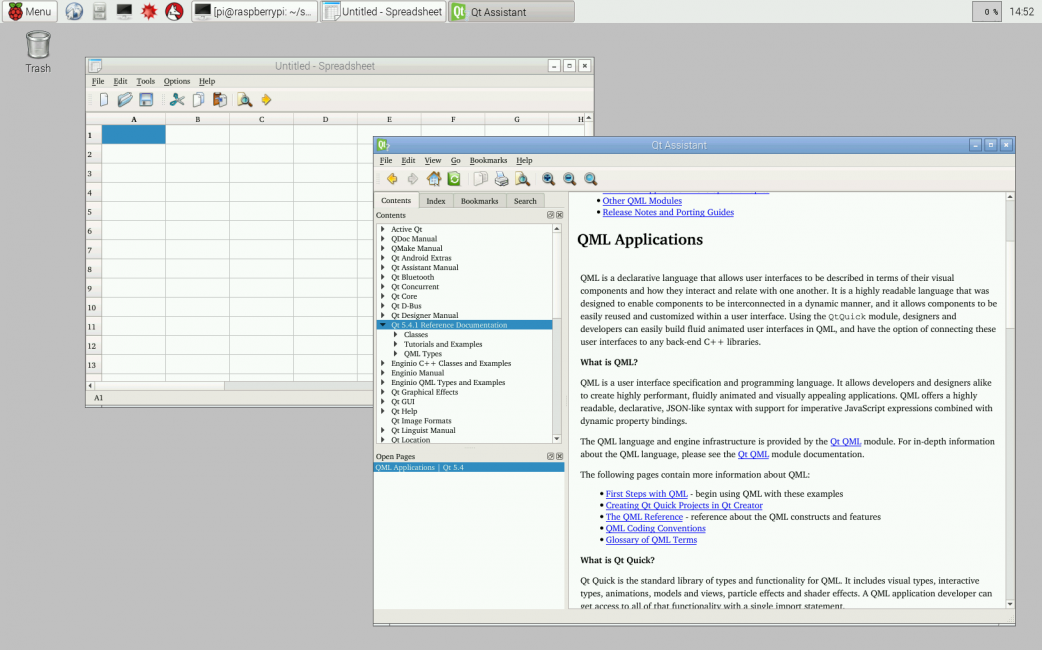Click the Zoom in magnifier icon
The image size is (1042, 650).
click(548, 179)
